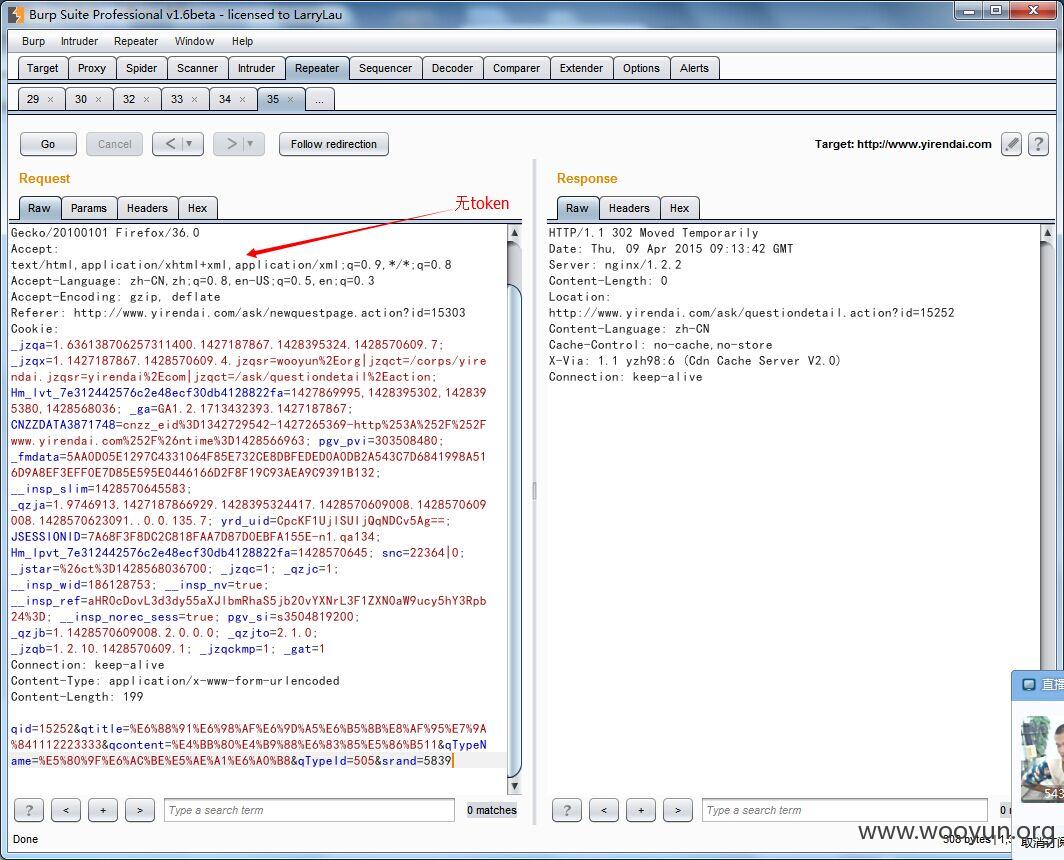Open the Window menu
Screen dimensions: 1064x860
194,41
